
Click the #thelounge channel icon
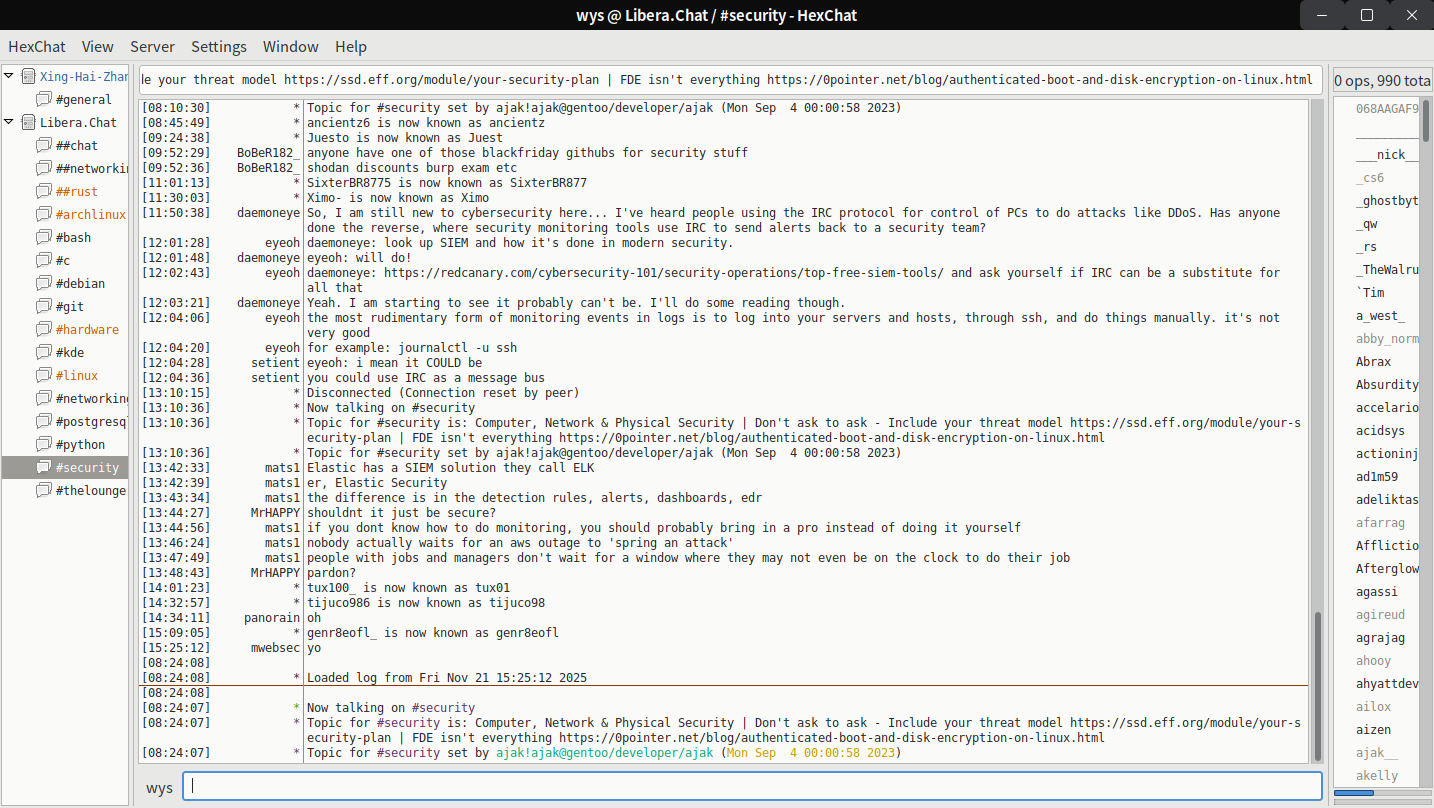(43, 490)
